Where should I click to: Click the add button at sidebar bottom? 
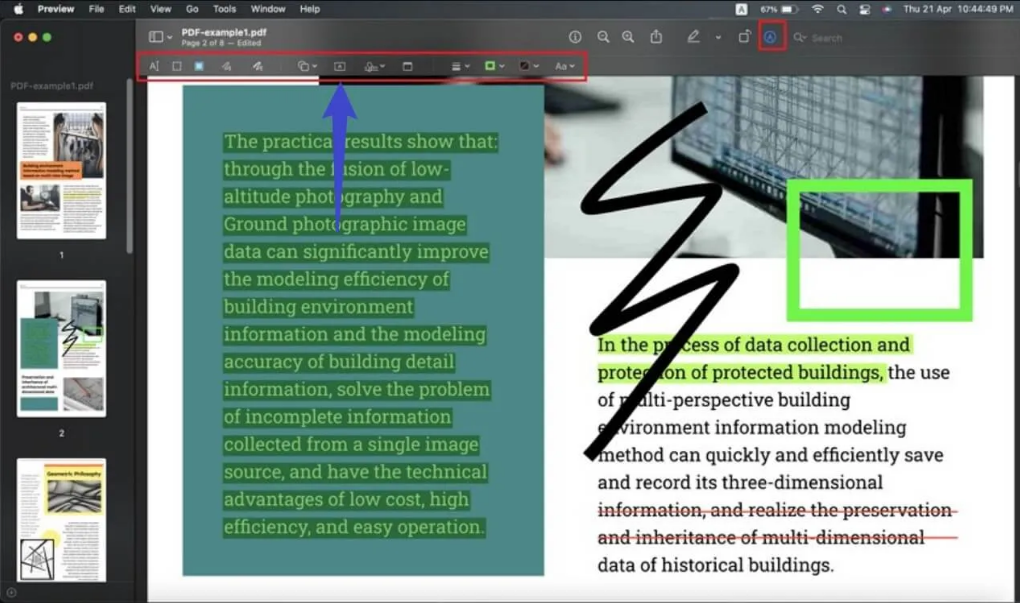point(11,593)
